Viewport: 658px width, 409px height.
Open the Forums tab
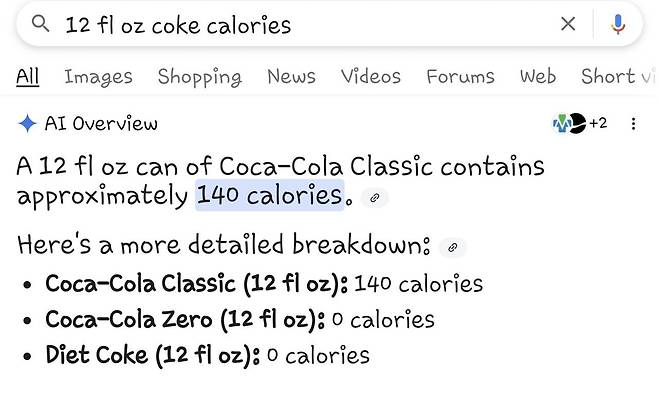[x=460, y=76]
